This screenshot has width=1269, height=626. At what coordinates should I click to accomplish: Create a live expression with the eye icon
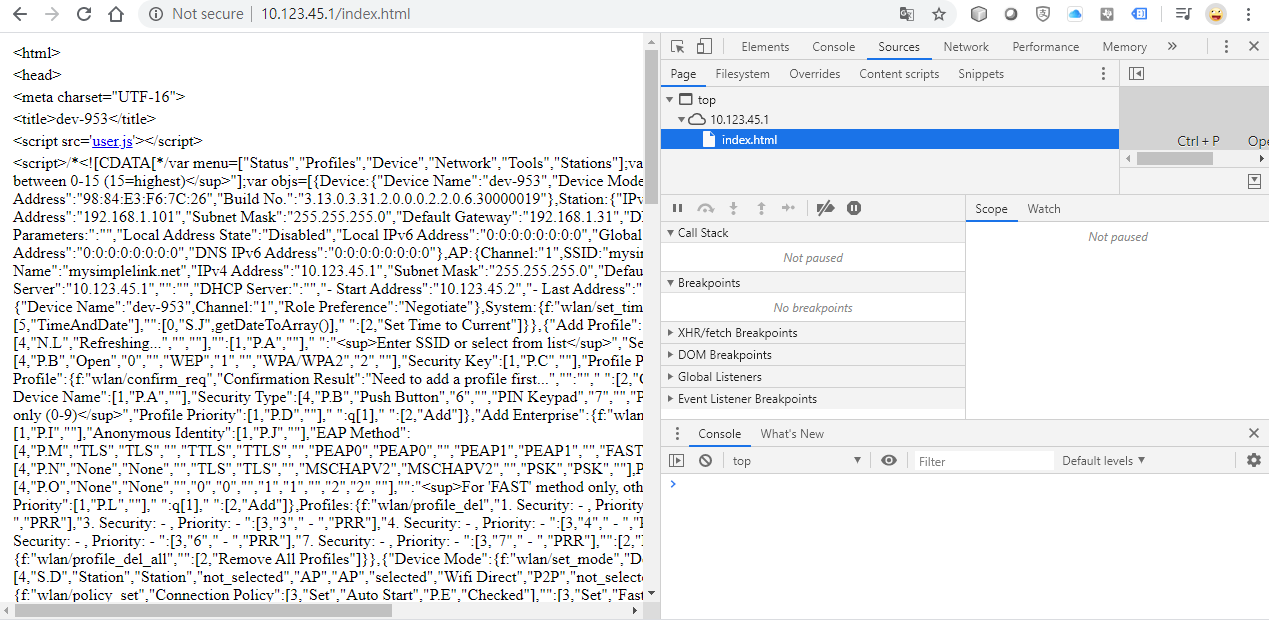(x=889, y=460)
